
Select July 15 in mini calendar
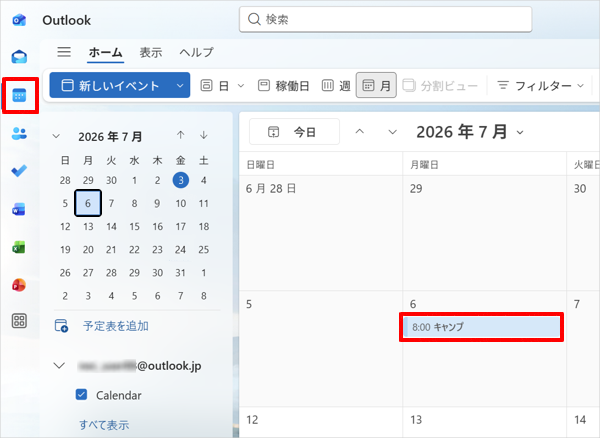click(134, 226)
